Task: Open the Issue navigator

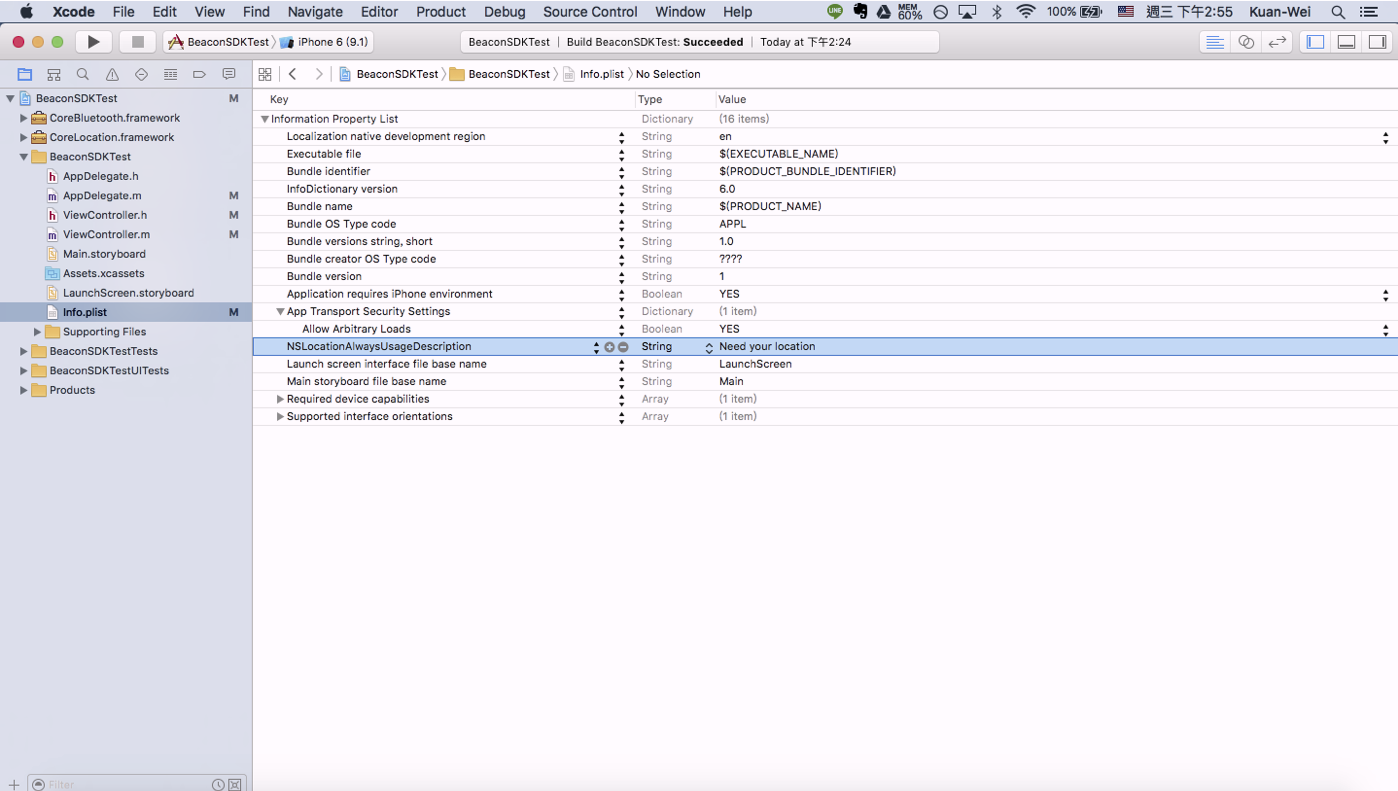Action: point(112,74)
